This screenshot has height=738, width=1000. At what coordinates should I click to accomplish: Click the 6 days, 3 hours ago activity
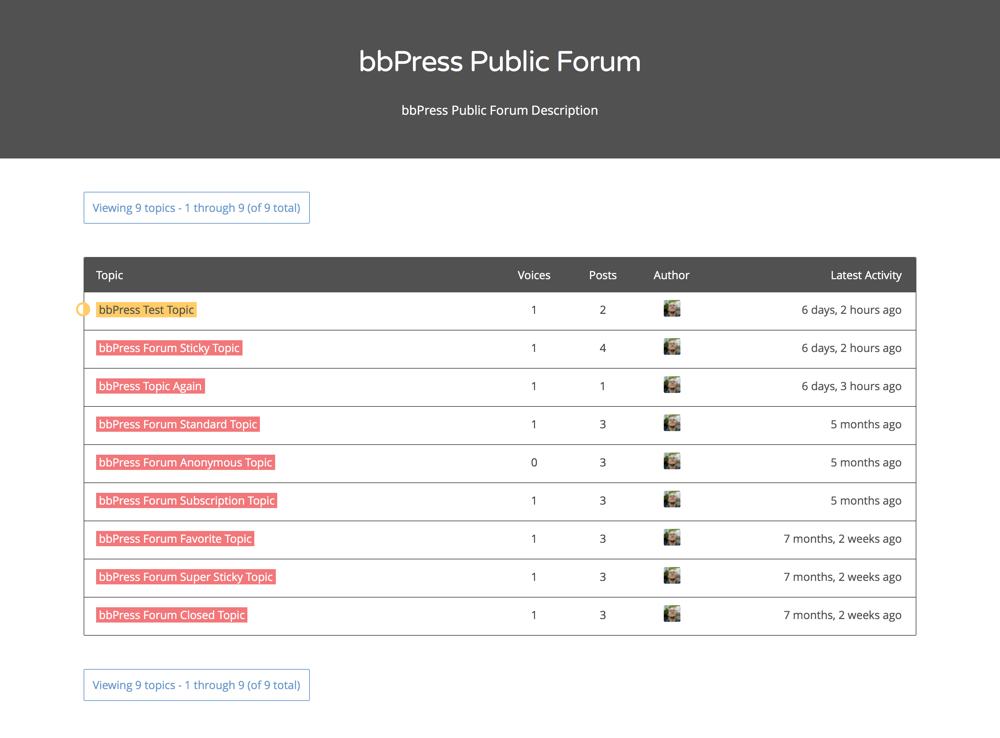coord(851,387)
